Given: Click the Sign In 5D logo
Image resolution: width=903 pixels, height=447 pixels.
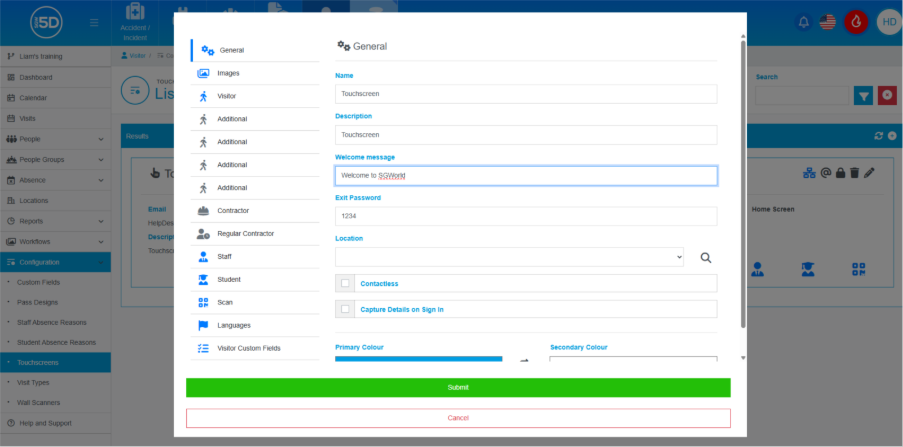Looking at the screenshot, I should [x=46, y=23].
